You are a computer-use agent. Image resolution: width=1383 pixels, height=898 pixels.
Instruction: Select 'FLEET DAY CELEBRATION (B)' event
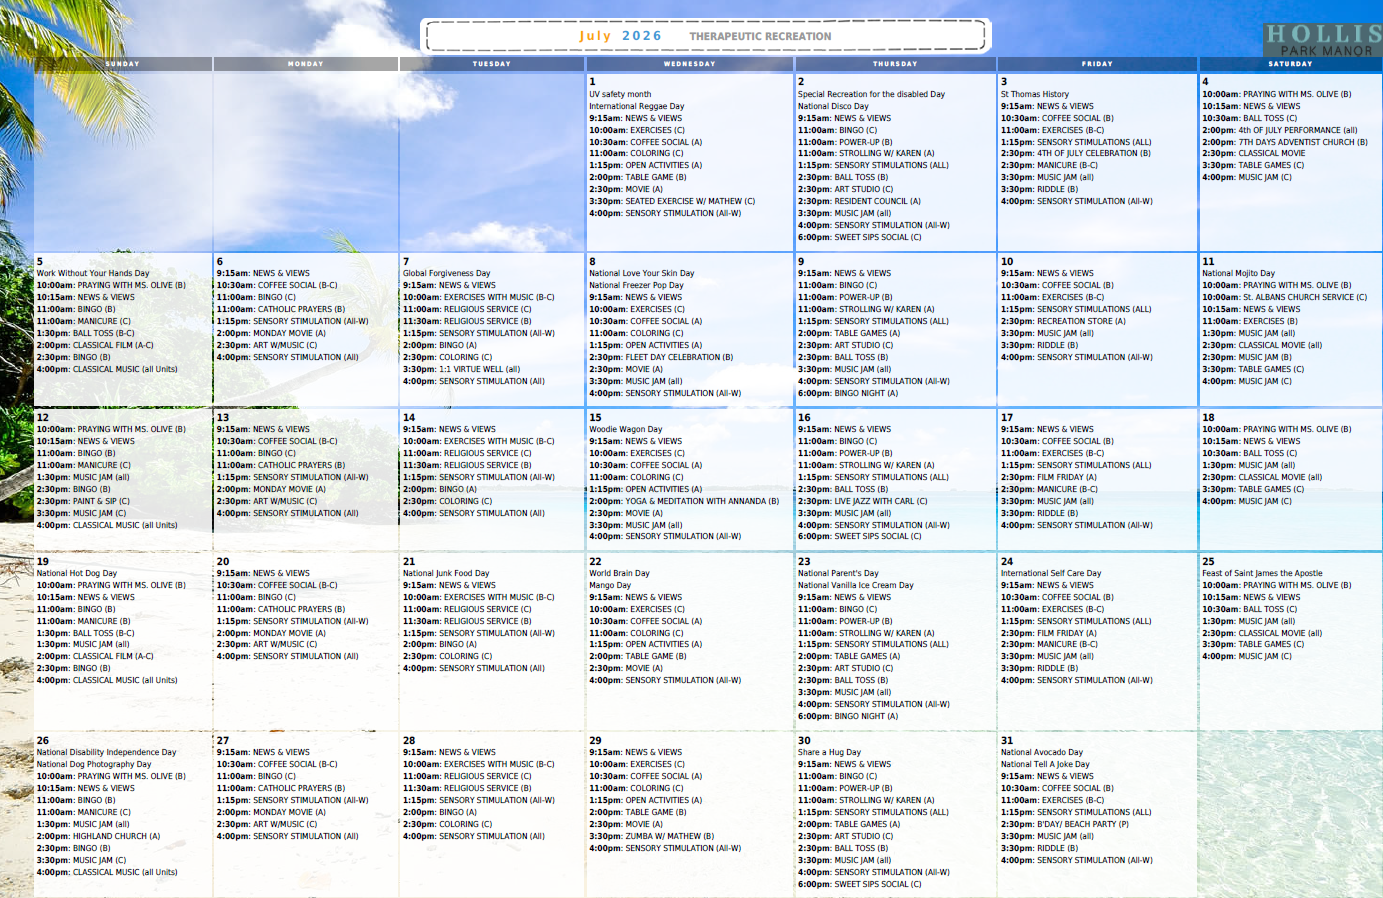pyautogui.click(x=661, y=357)
